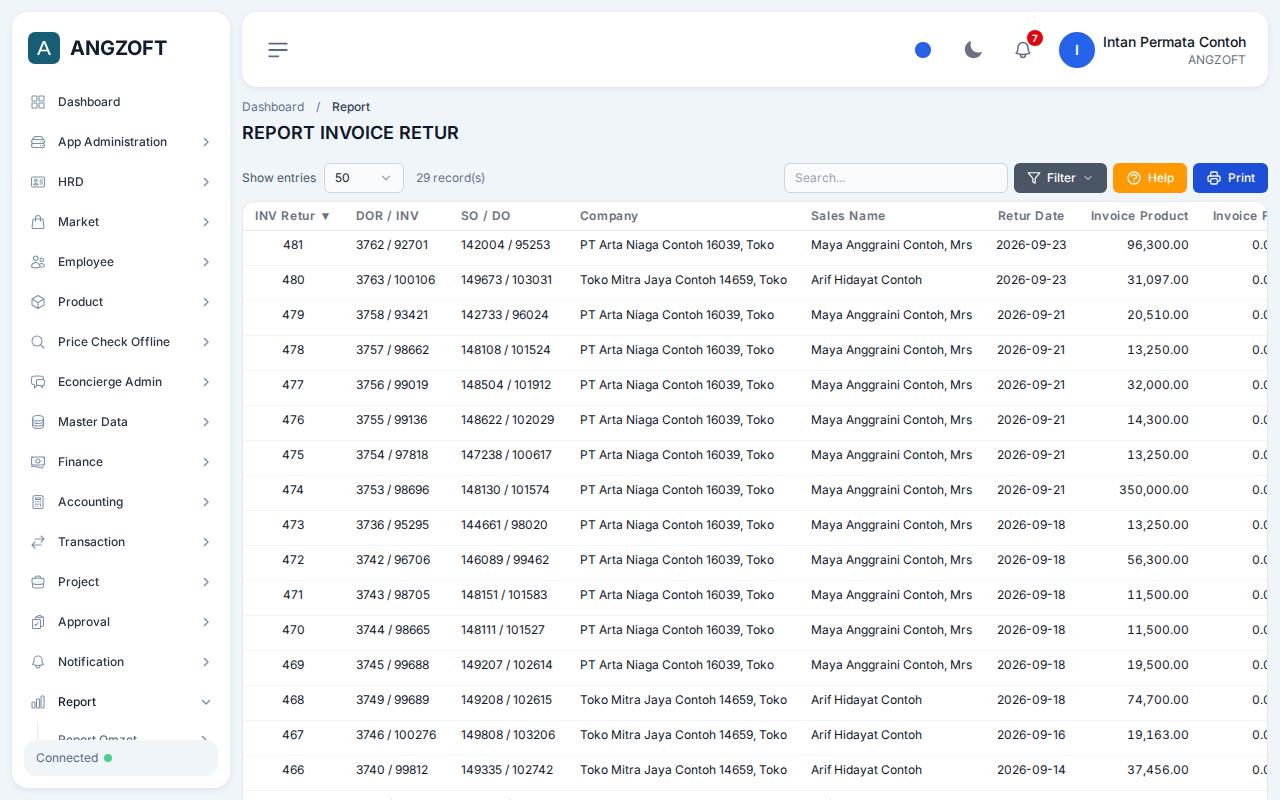Image resolution: width=1280 pixels, height=800 pixels.
Task: Click Market bag icon in the sidebar
Action: point(38,222)
